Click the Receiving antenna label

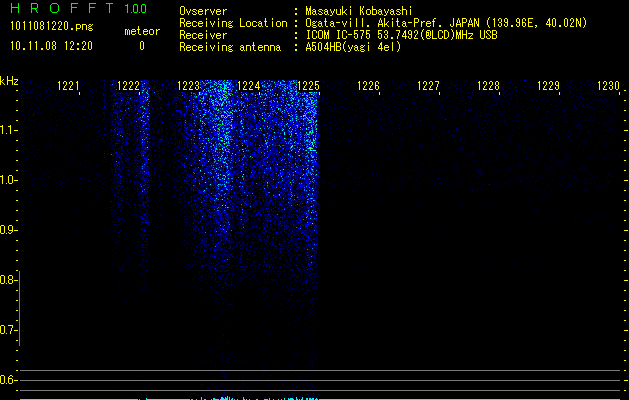[x=230, y=47]
